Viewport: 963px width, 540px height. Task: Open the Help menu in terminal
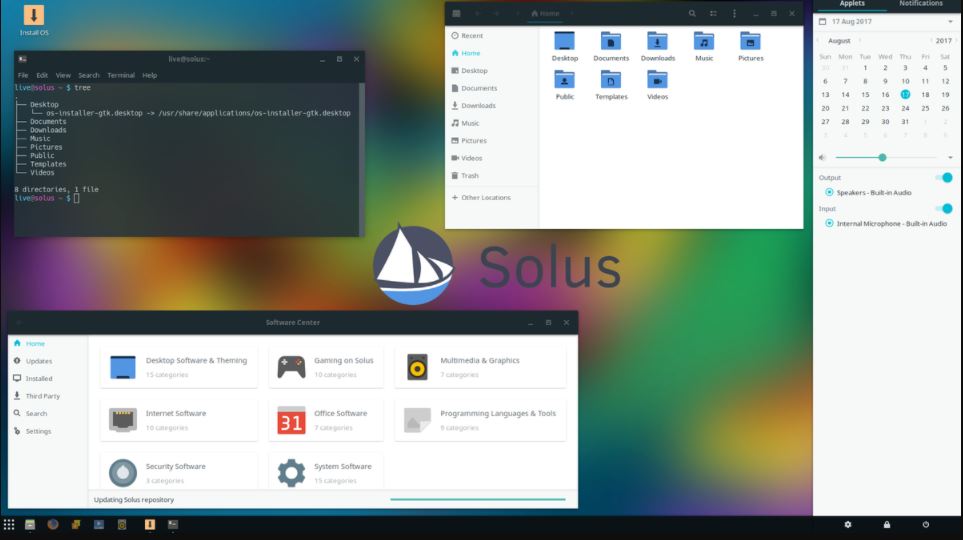click(x=150, y=75)
